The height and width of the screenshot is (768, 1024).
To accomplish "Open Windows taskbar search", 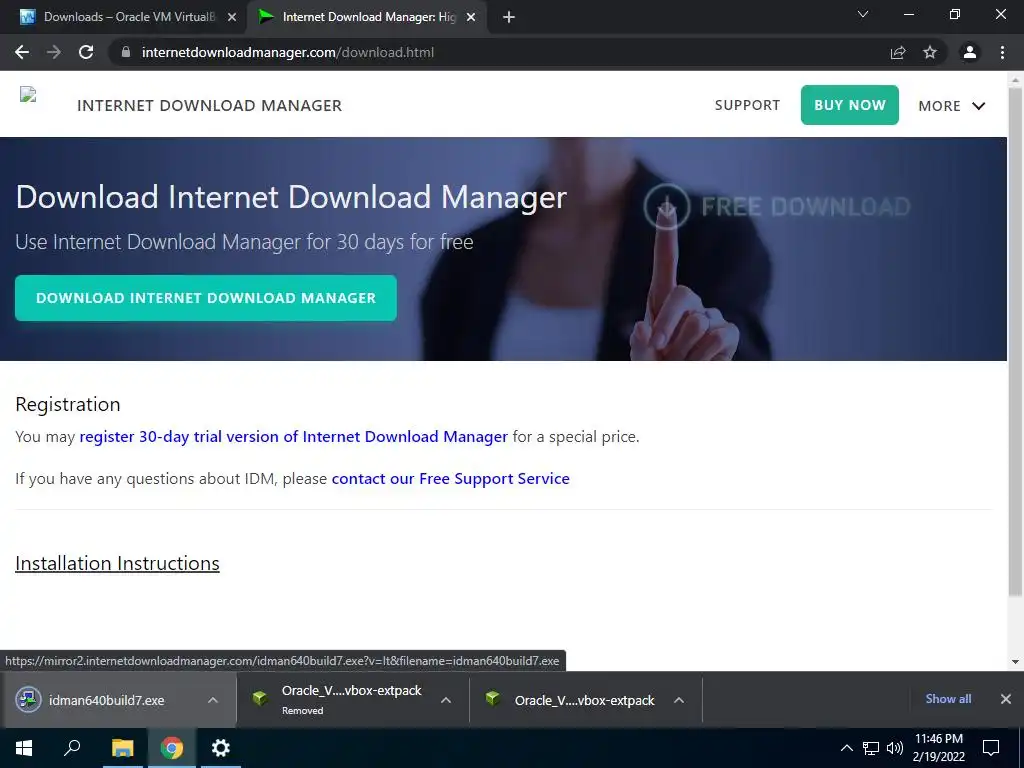I will [x=72, y=748].
